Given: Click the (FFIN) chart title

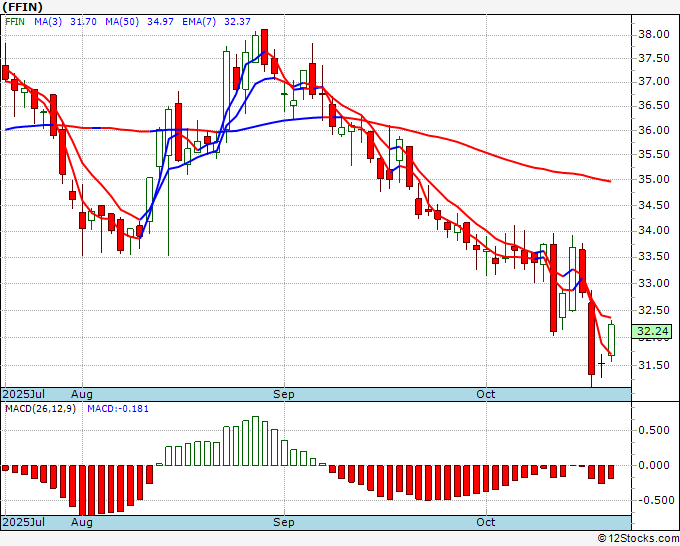Looking at the screenshot, I should coord(23,7).
